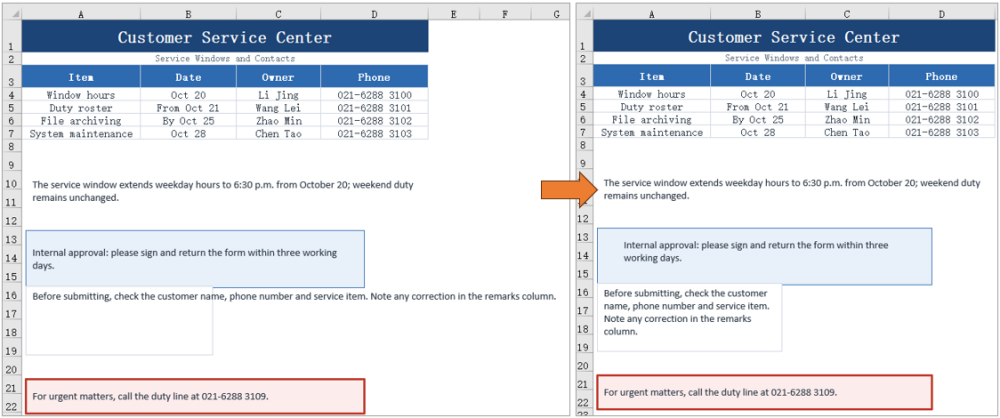1000x418 pixels.
Task: Click 'System maintenance' cell in right spreadsheet
Action: [651, 132]
